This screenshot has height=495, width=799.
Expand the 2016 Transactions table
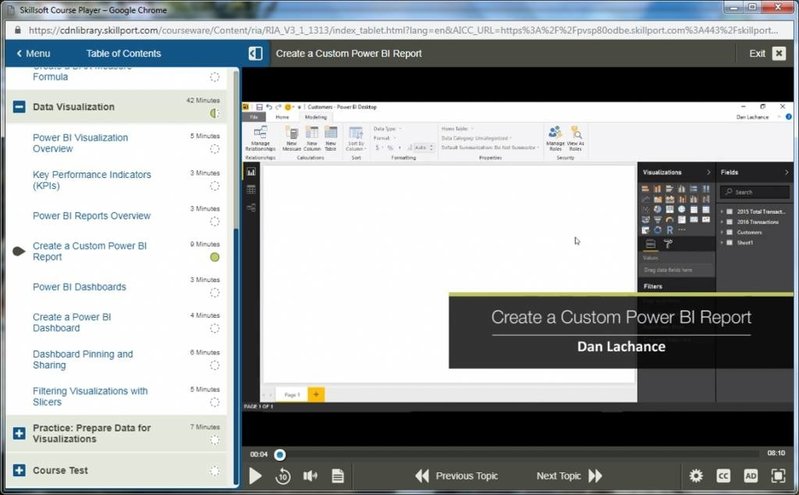click(722, 222)
